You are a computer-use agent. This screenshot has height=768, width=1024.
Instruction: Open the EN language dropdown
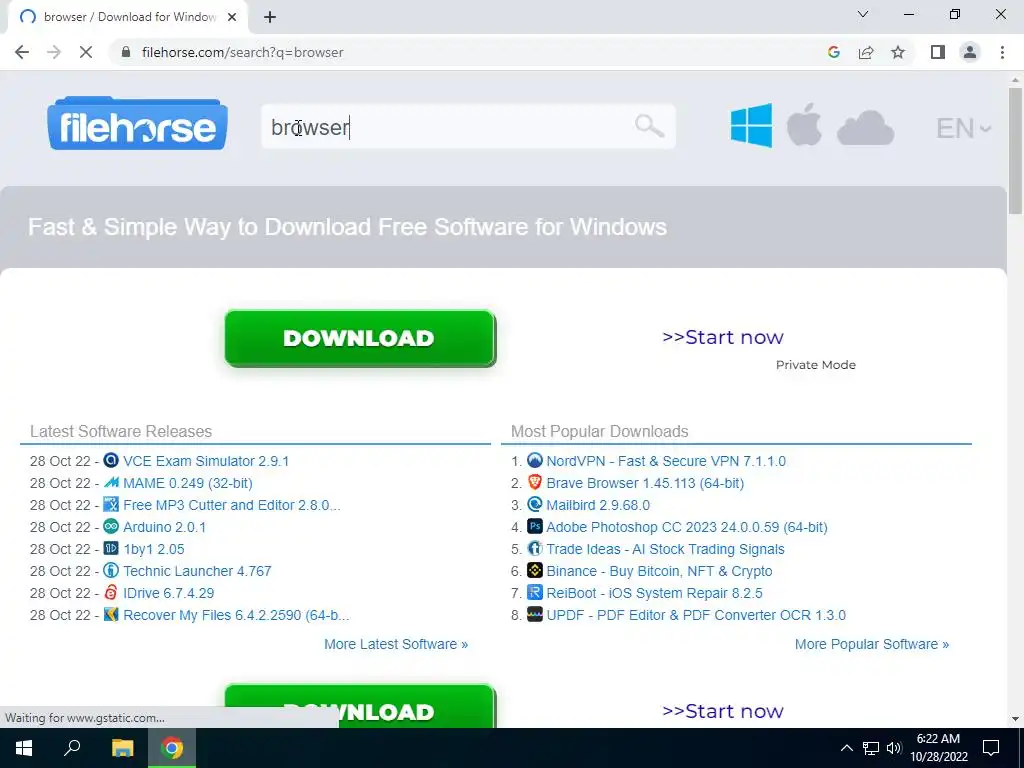pos(963,128)
